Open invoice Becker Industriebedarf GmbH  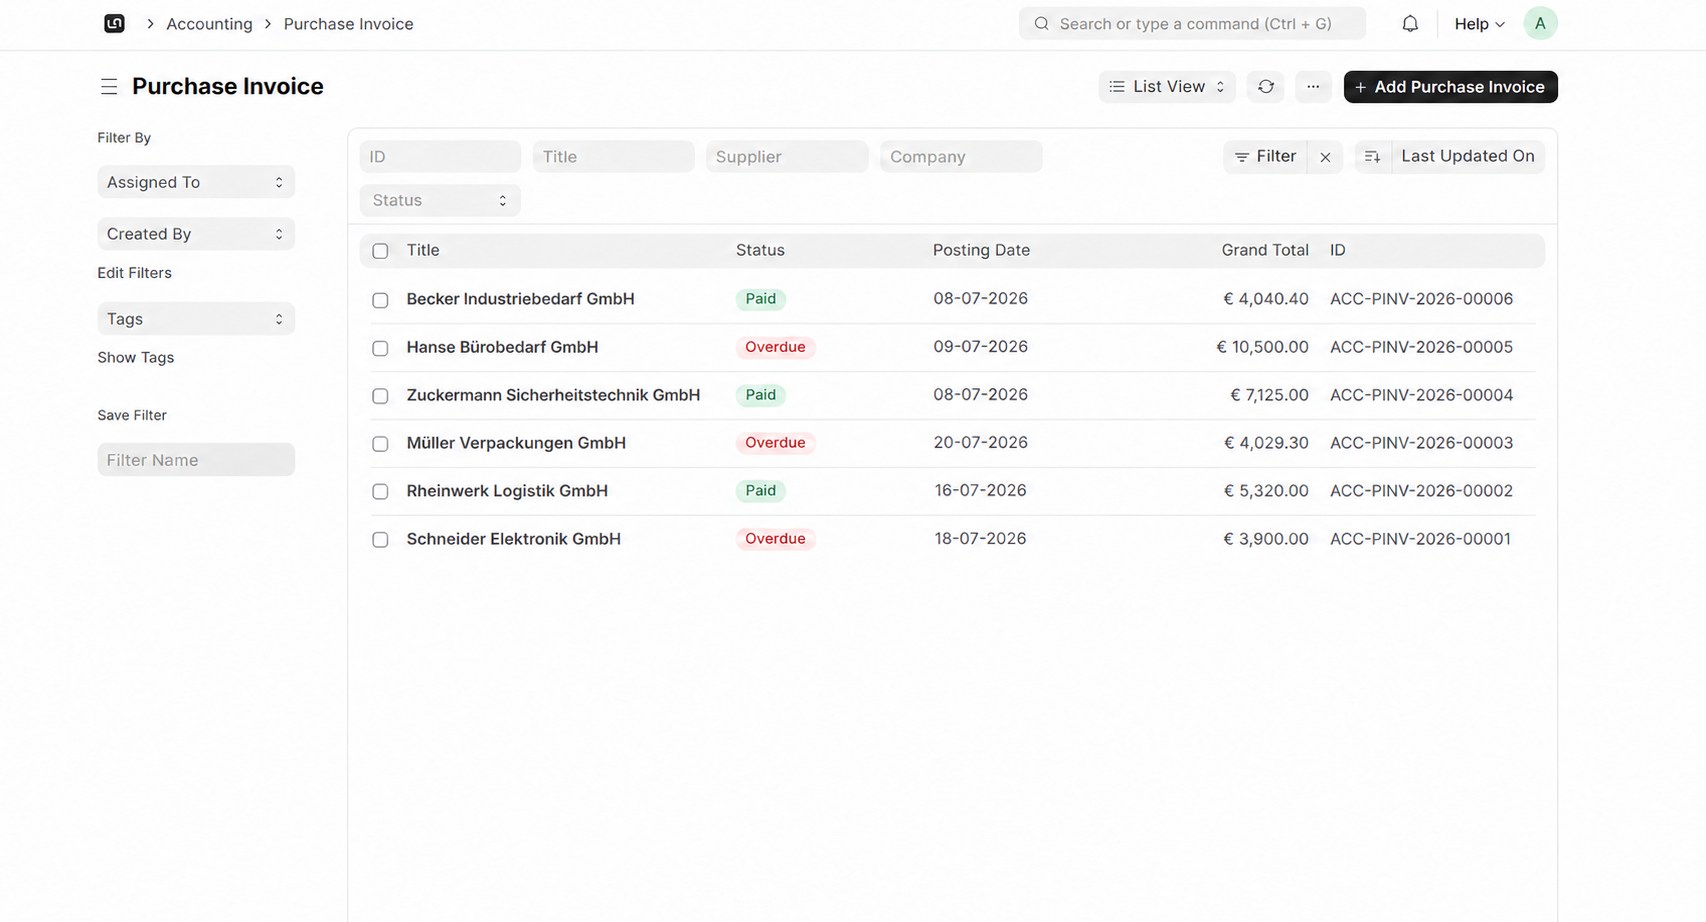coord(520,299)
